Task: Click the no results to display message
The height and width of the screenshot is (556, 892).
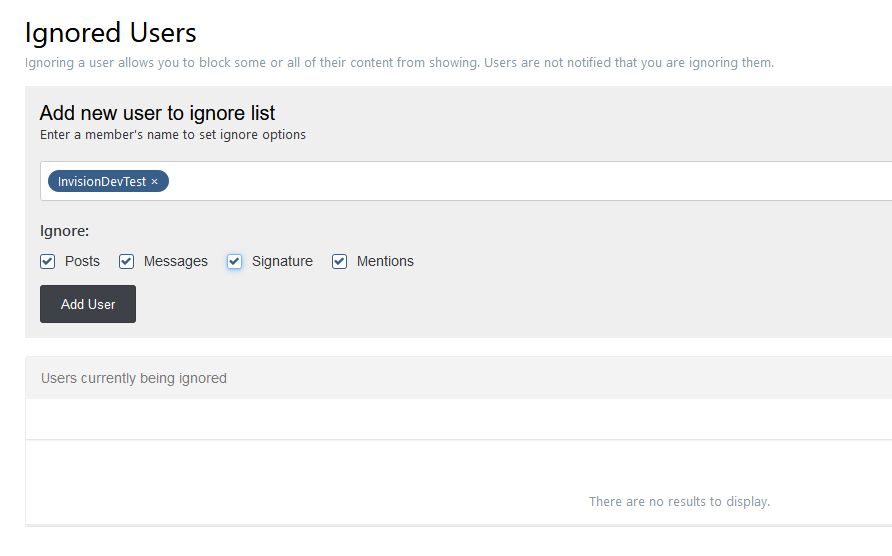Action: point(679,501)
